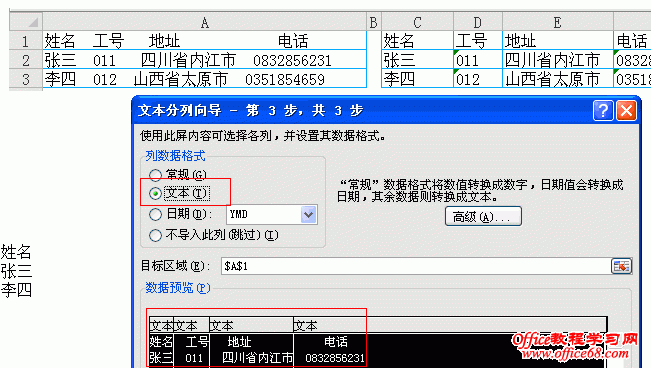Select cell E1 with 地址
651x368 pixels.
558,41
